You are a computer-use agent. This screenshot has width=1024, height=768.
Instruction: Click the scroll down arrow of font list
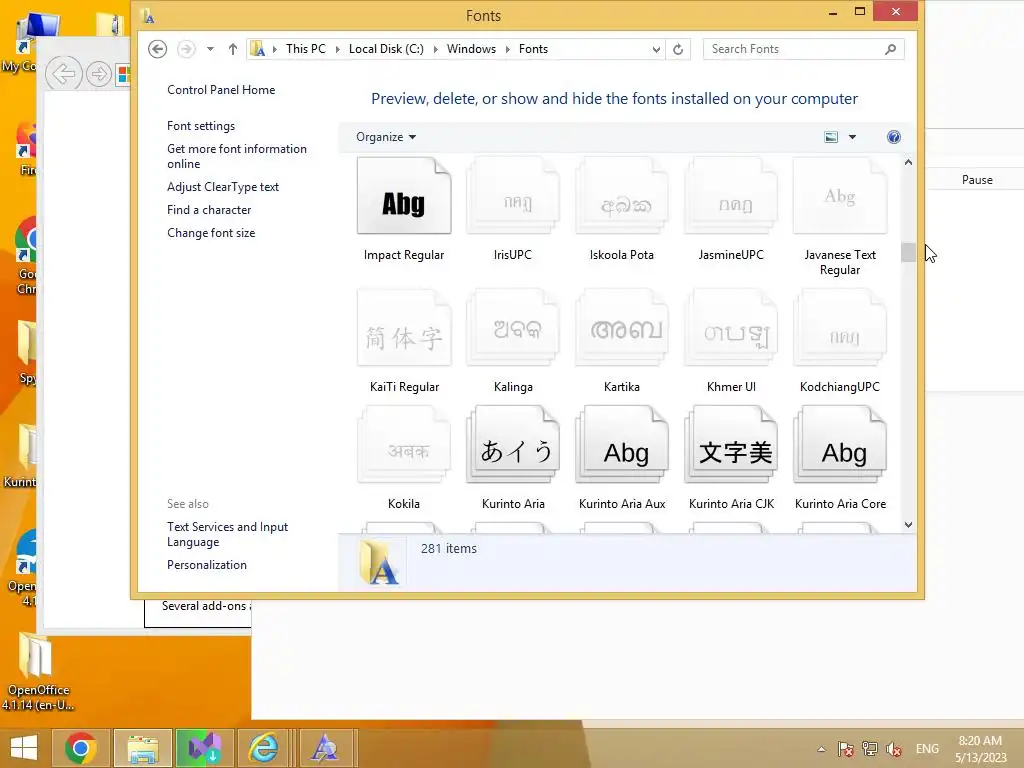[908, 524]
